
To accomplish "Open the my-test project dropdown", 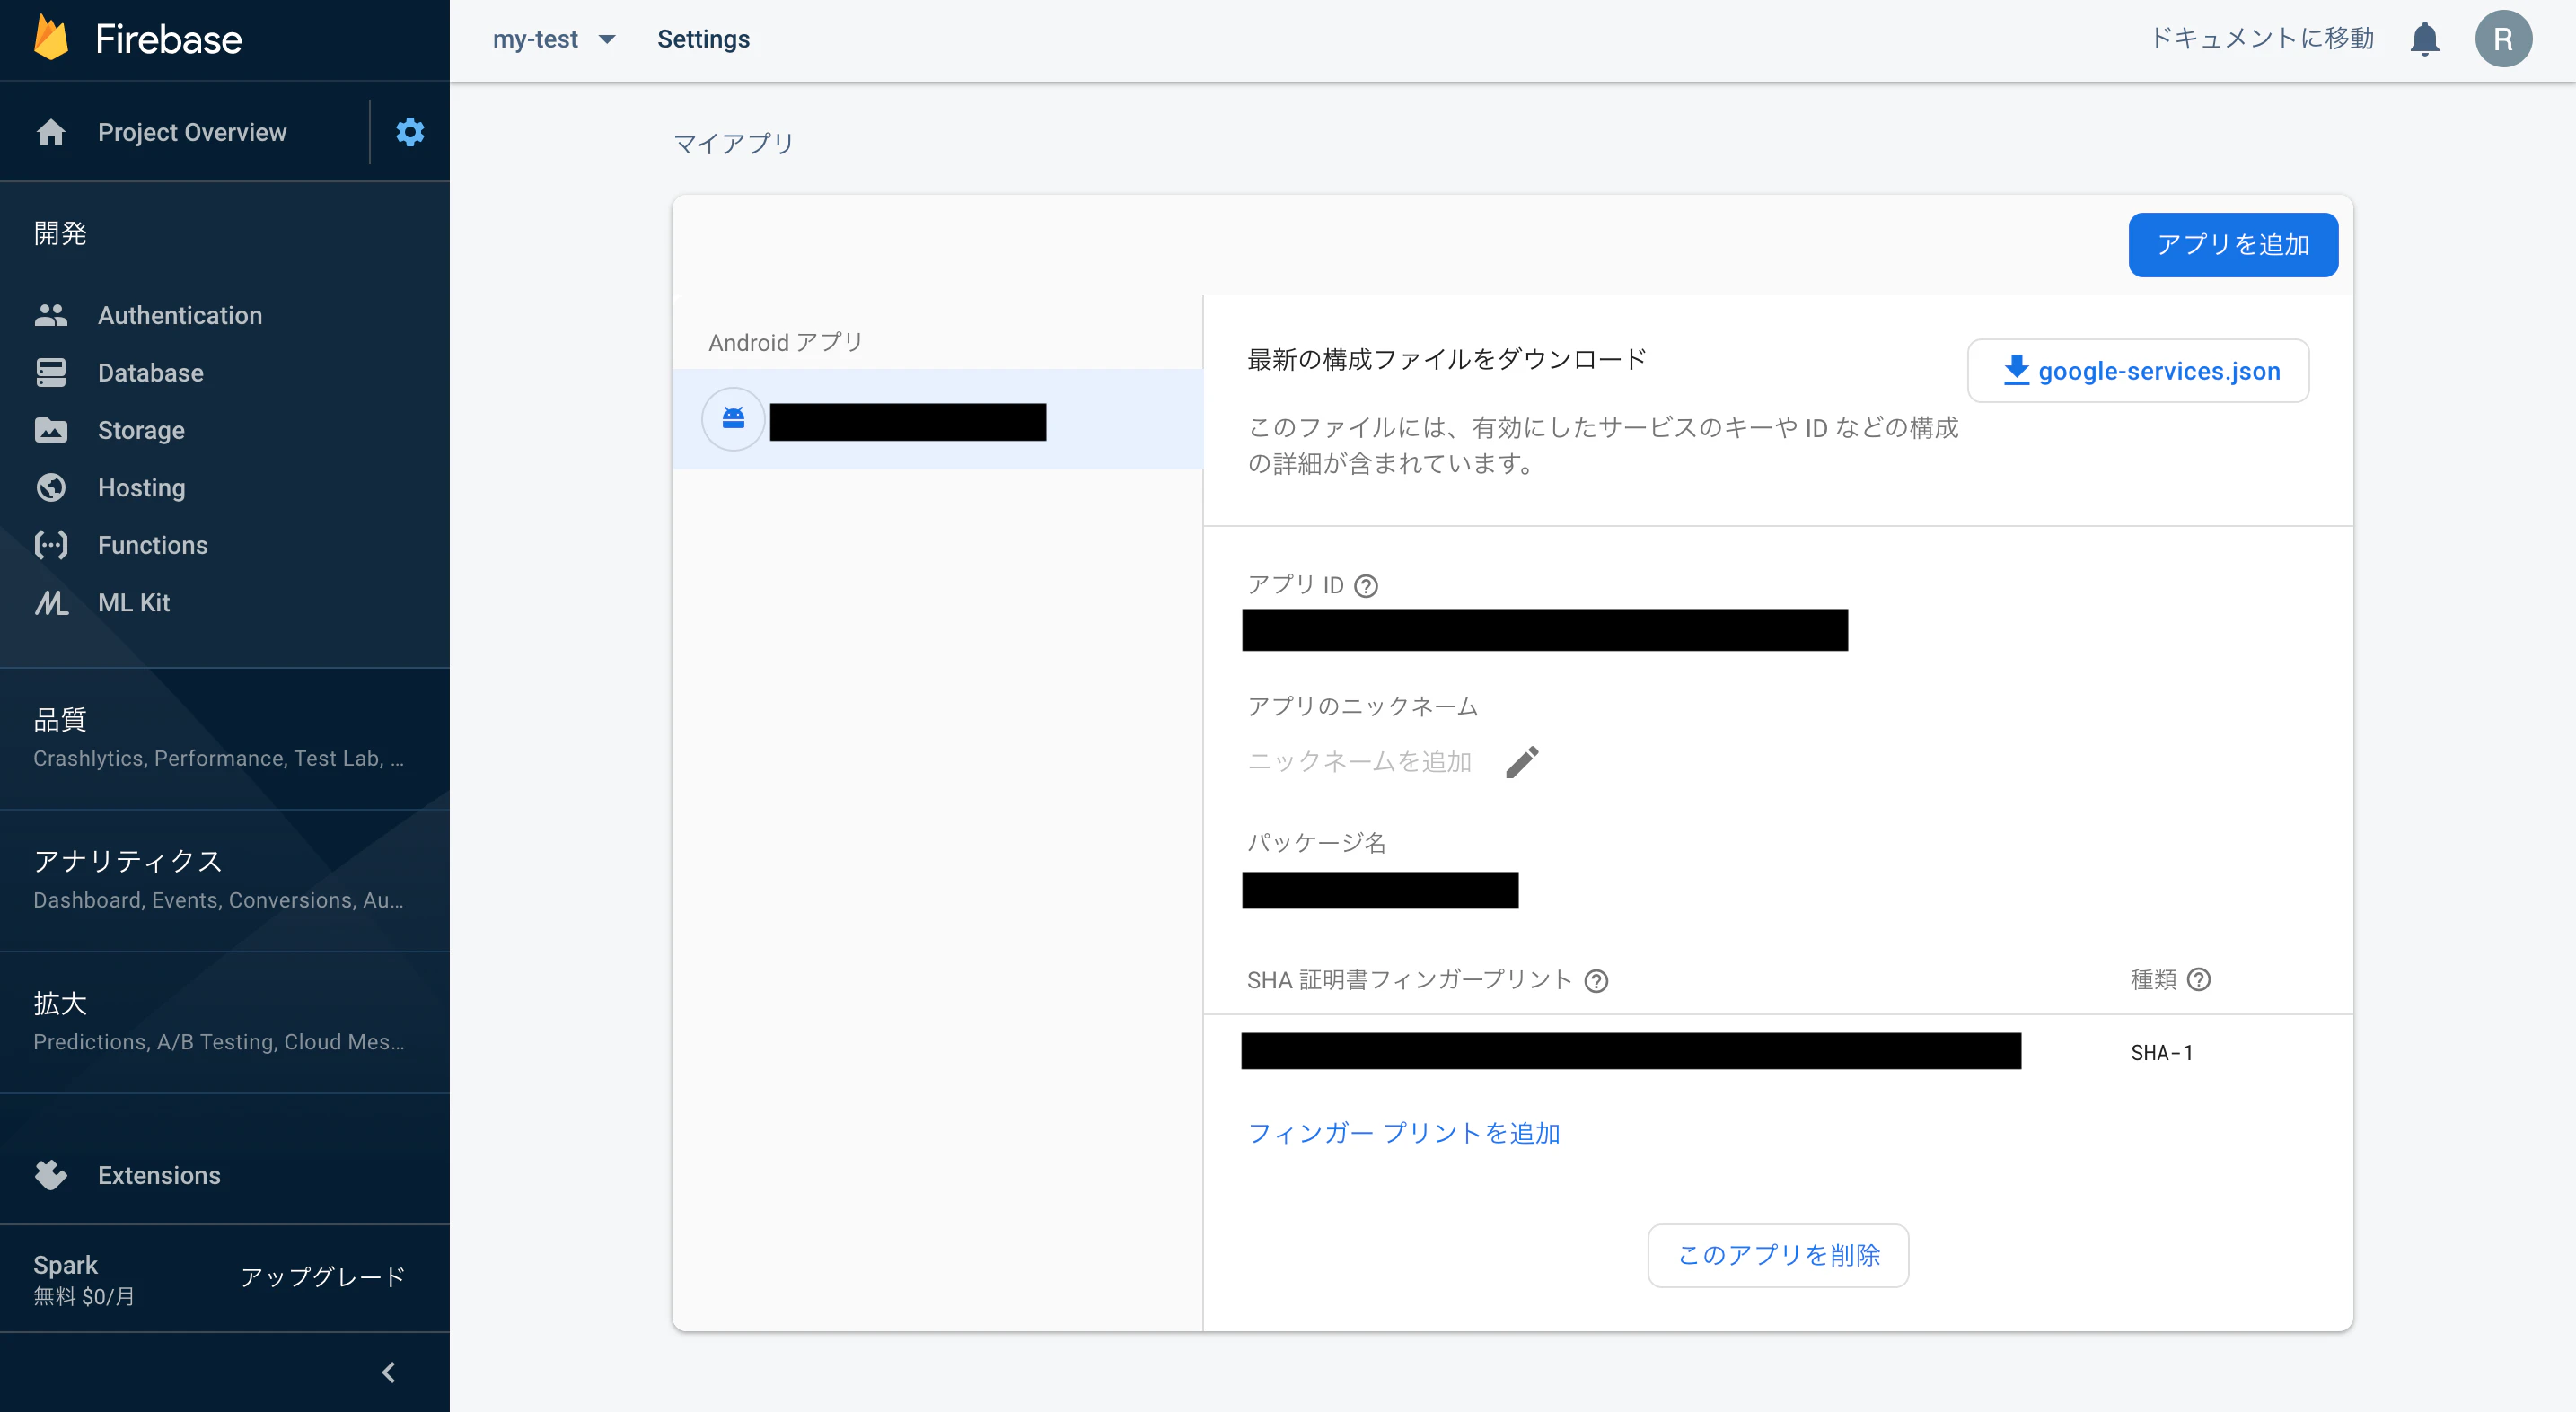I will click(553, 39).
